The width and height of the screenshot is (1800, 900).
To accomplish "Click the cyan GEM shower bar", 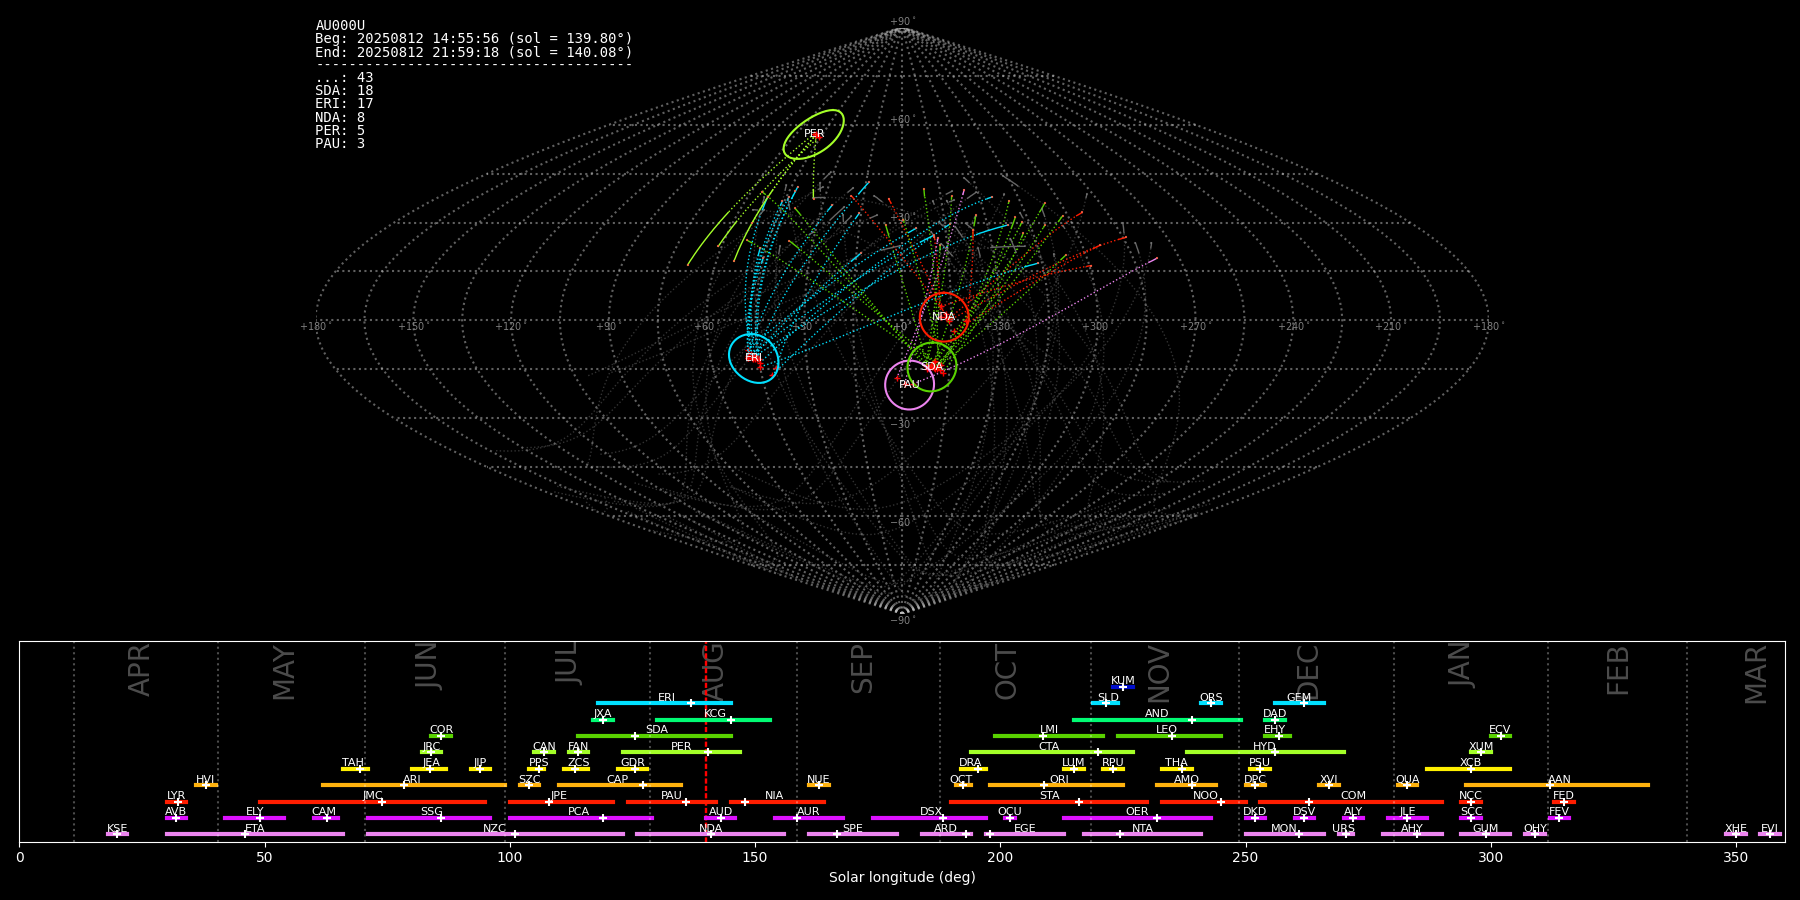I will tap(1299, 703).
